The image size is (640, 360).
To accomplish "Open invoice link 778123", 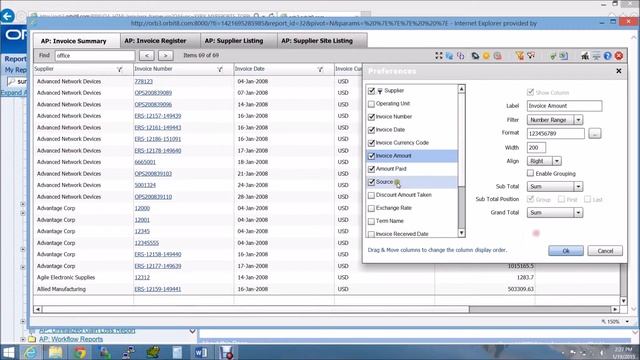I will coord(144,82).
